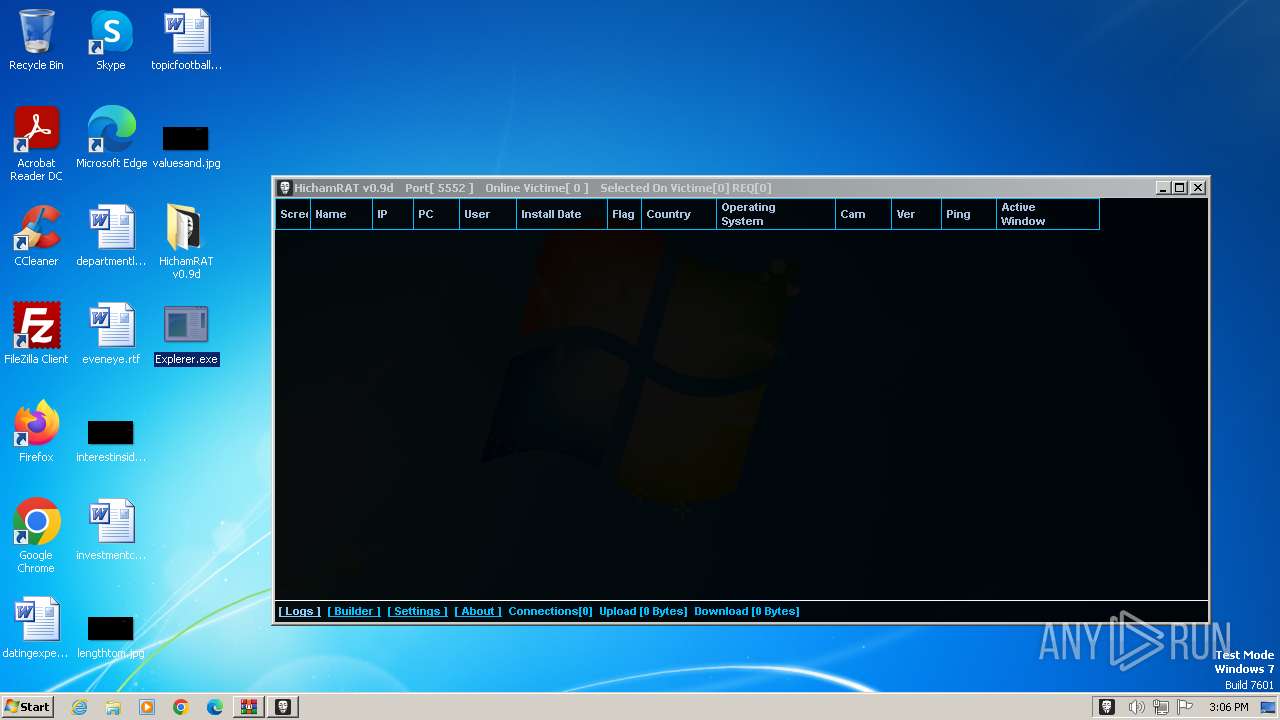Viewport: 1280px width, 720px height.
Task: Sort by the Screen column header
Action: click(293, 214)
